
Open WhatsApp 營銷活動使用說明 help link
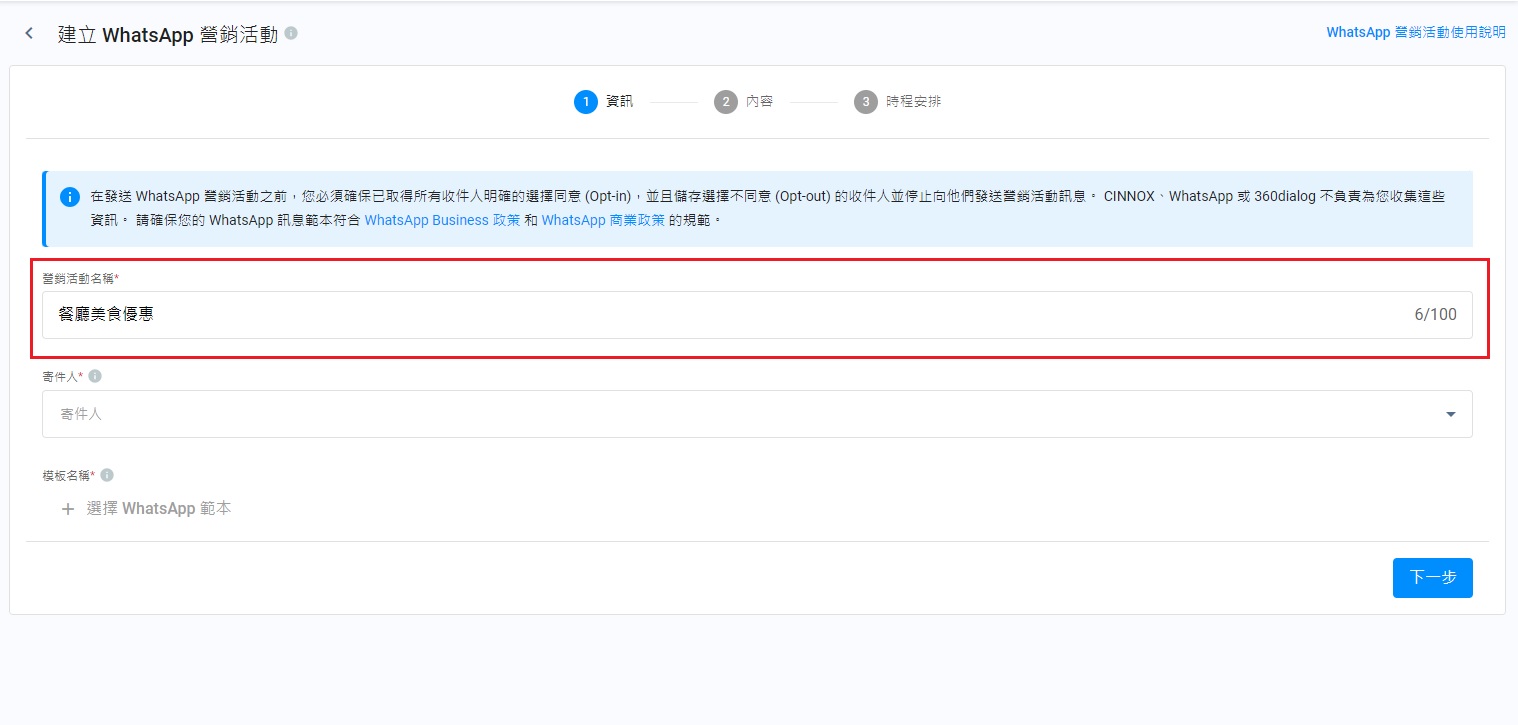coord(1416,33)
